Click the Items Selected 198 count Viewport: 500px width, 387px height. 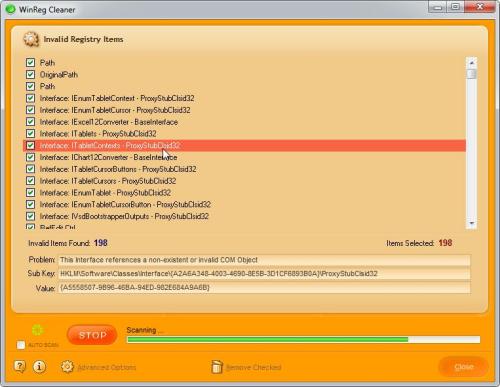(x=445, y=243)
